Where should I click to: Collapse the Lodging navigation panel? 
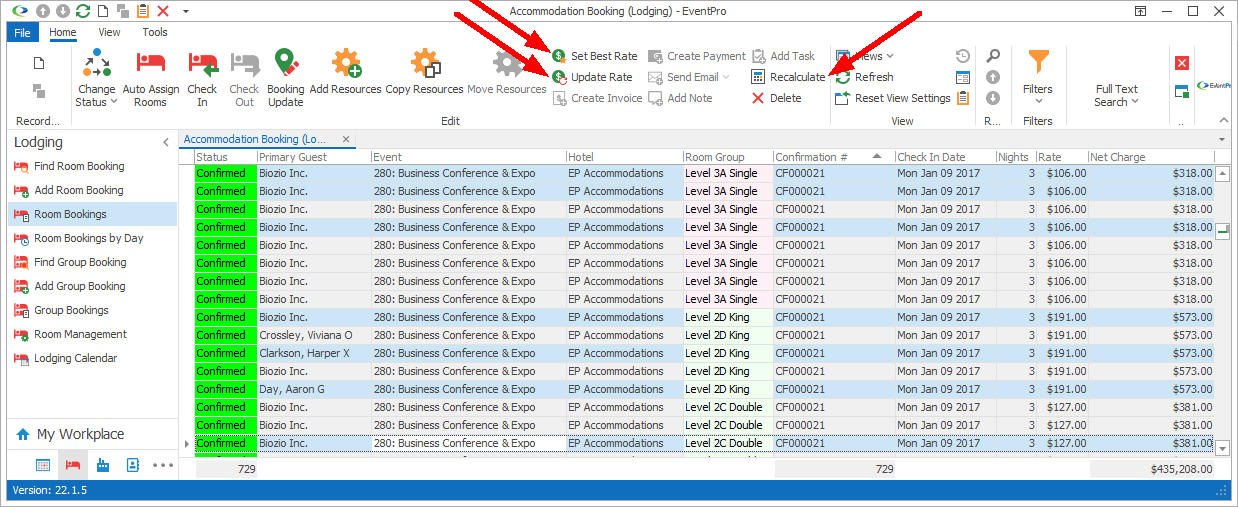(166, 143)
